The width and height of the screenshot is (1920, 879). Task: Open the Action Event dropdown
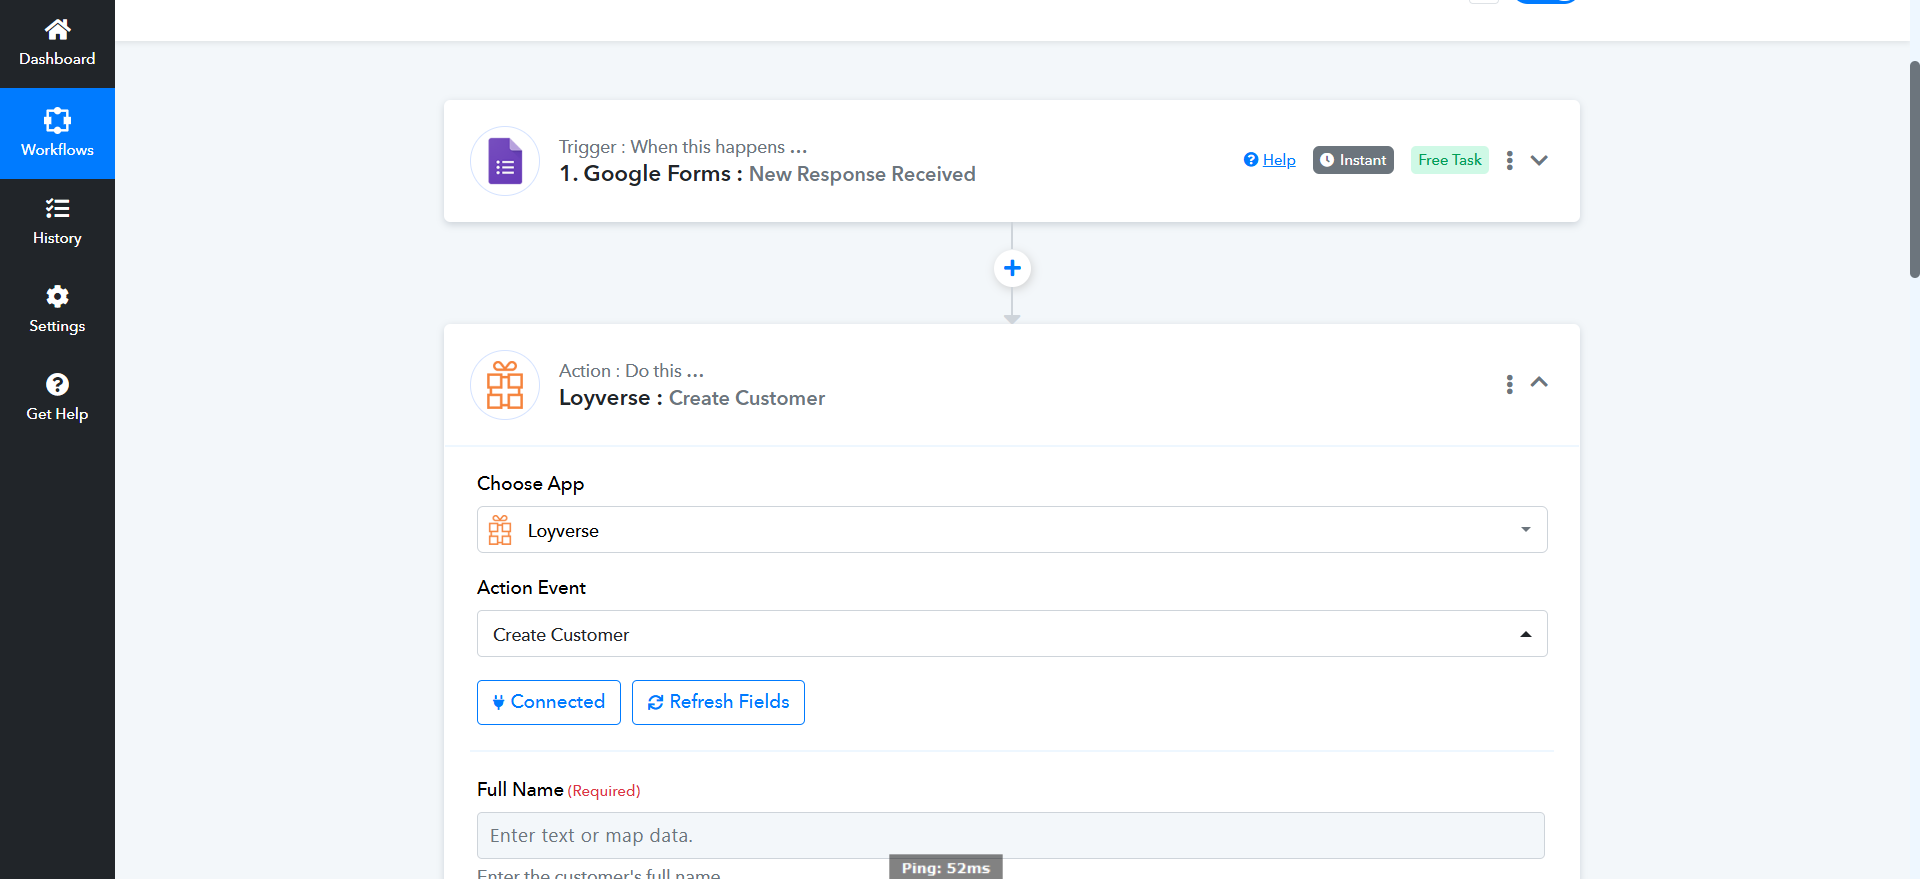pyautogui.click(x=1012, y=634)
